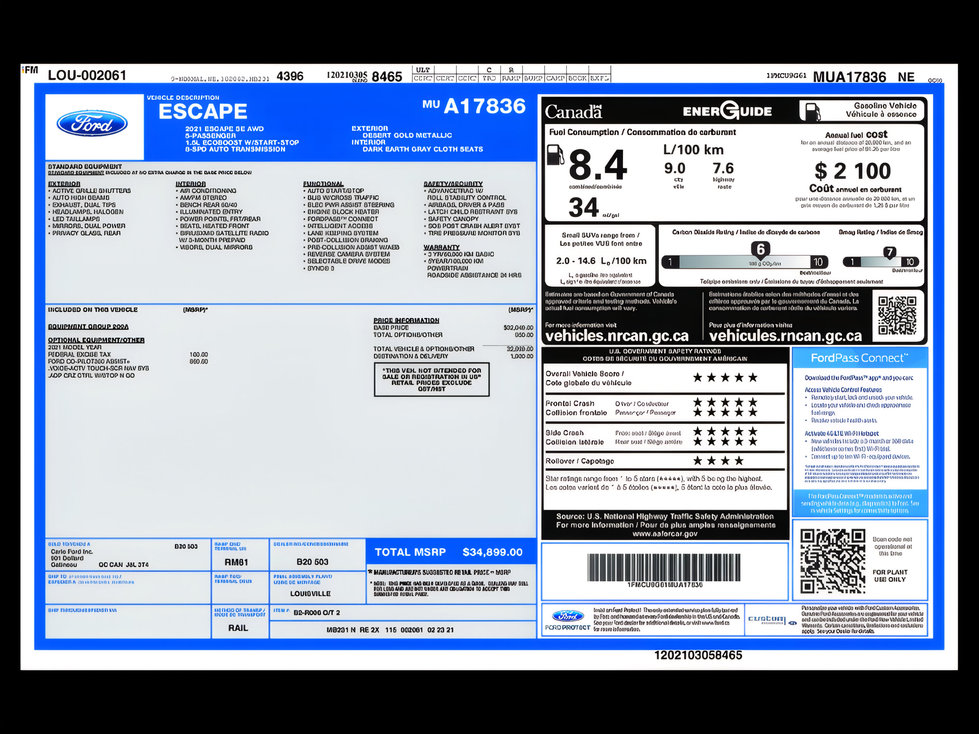
Task: Click the Ford oval logo
Action: click(x=92, y=124)
